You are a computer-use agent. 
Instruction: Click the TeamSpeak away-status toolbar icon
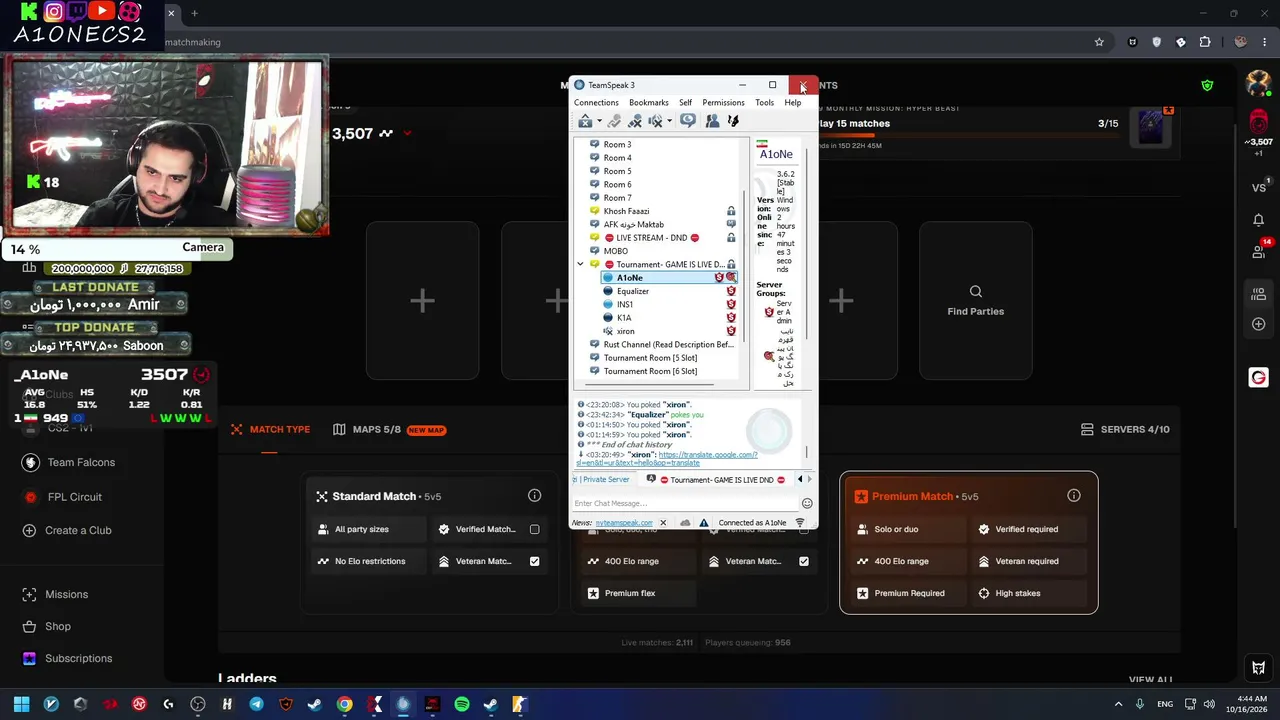[585, 121]
